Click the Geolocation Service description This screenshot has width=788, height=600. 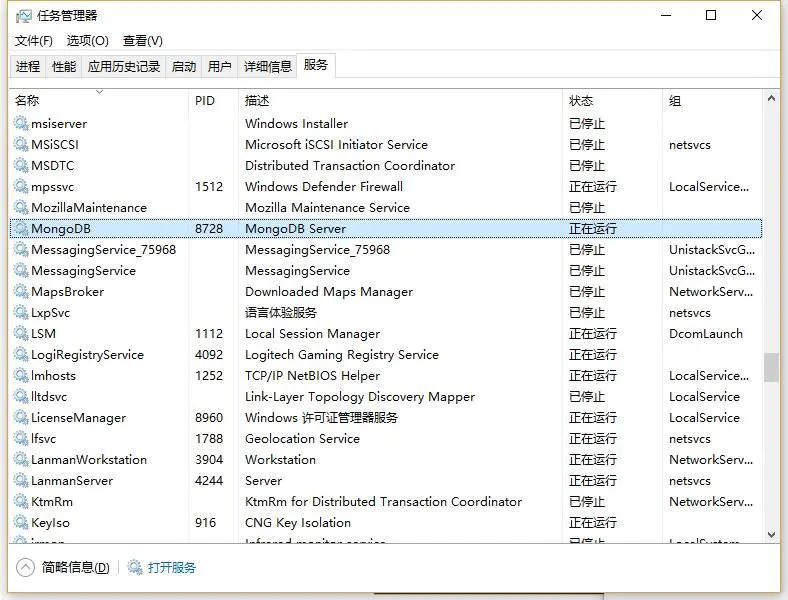(x=302, y=439)
